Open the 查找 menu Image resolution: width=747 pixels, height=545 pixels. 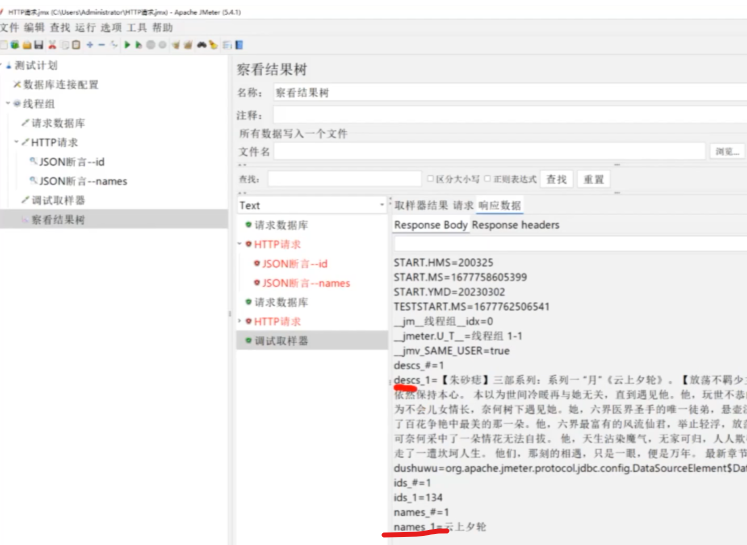tap(60, 28)
